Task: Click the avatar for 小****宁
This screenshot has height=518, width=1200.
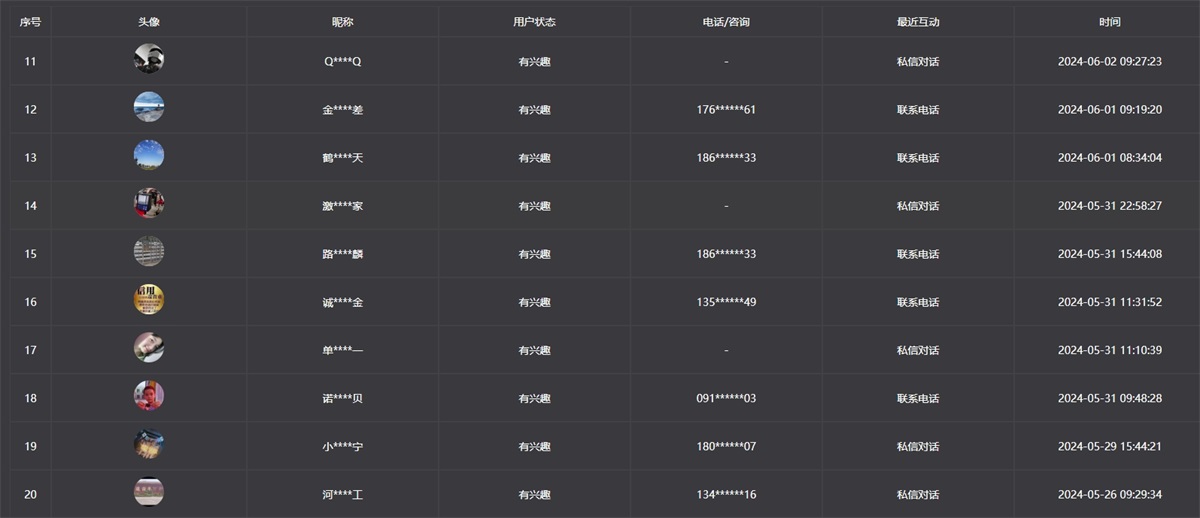Action: coord(149,444)
